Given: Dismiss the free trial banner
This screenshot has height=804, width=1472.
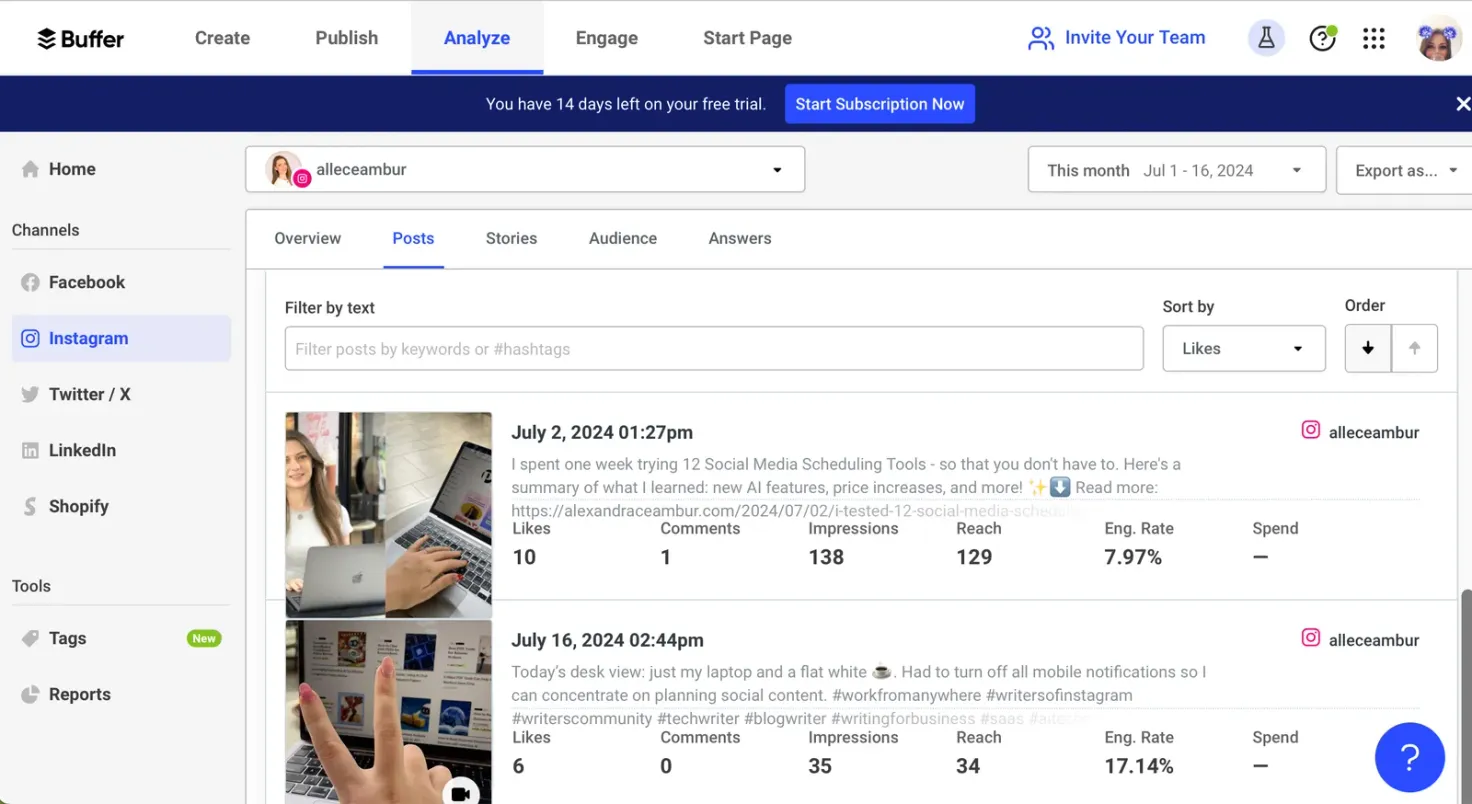Looking at the screenshot, I should click(x=1462, y=104).
